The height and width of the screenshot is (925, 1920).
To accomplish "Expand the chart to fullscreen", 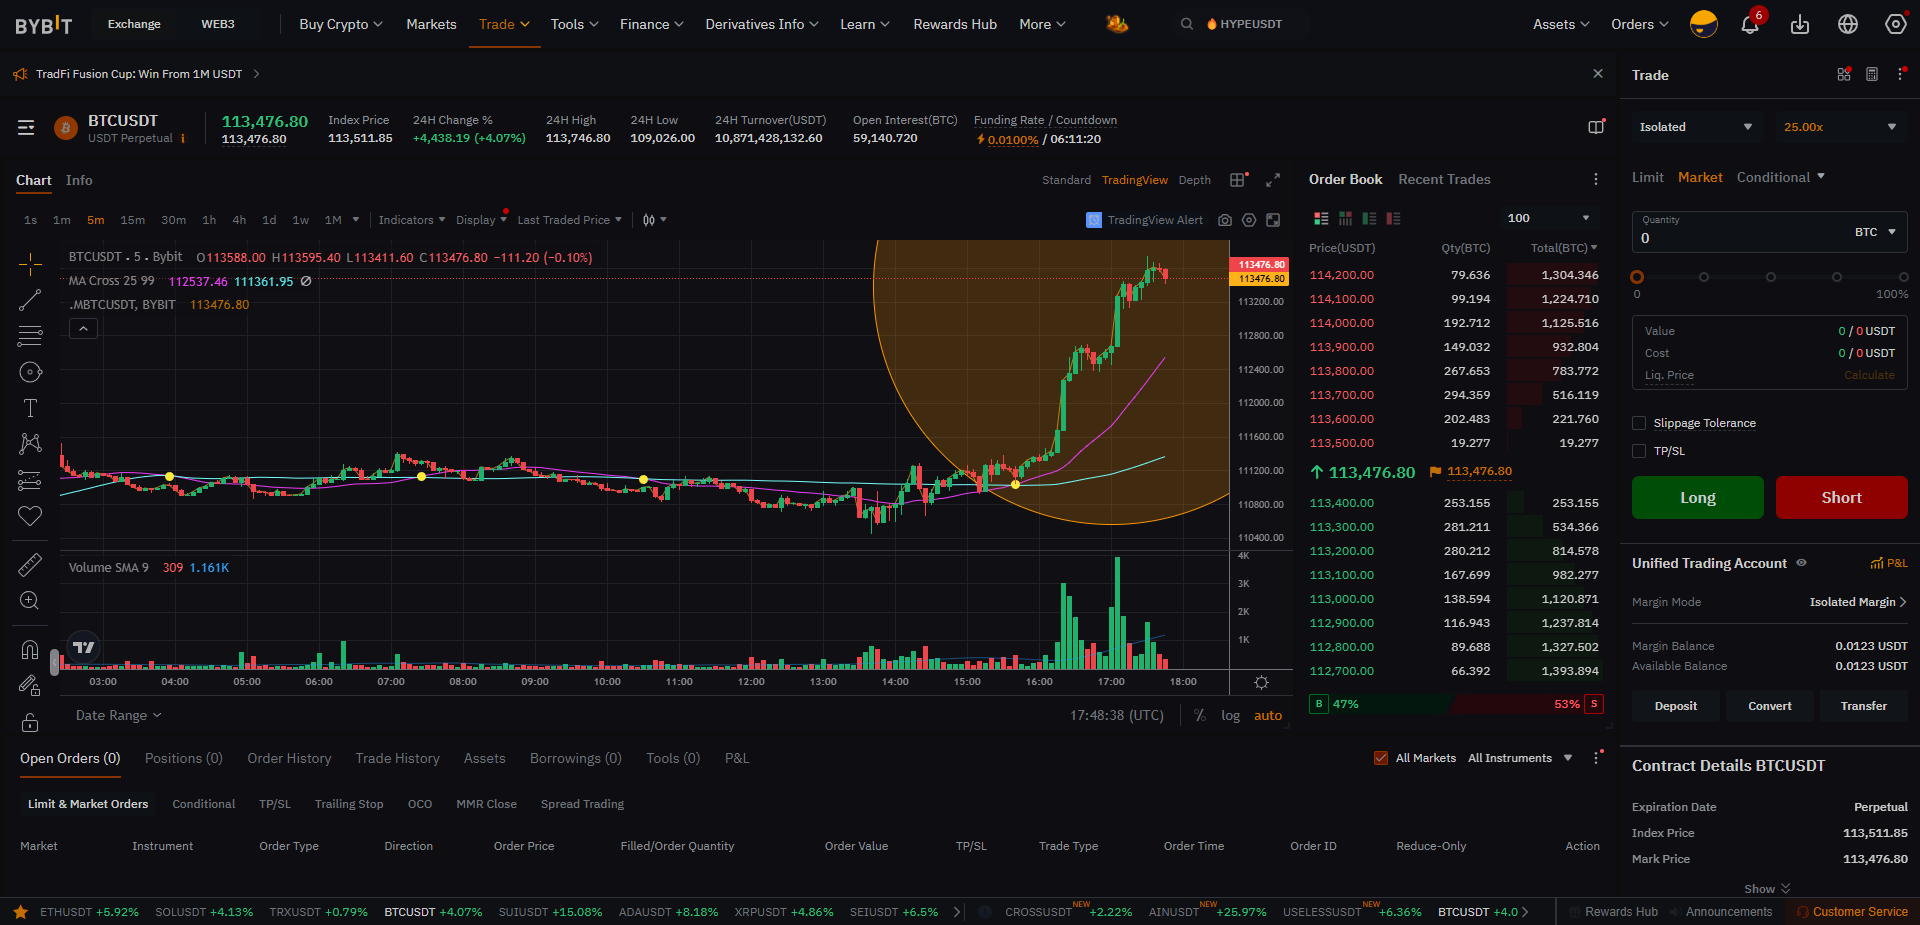I will pos(1273,180).
